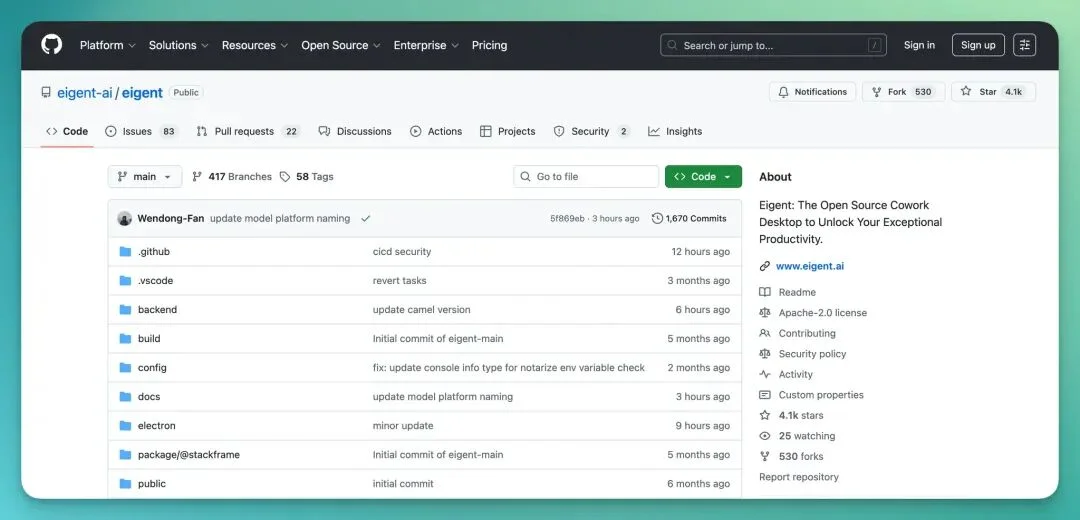Image resolution: width=1080 pixels, height=520 pixels.
Task: Click the 1,670 Commits history icon
Action: click(x=657, y=218)
